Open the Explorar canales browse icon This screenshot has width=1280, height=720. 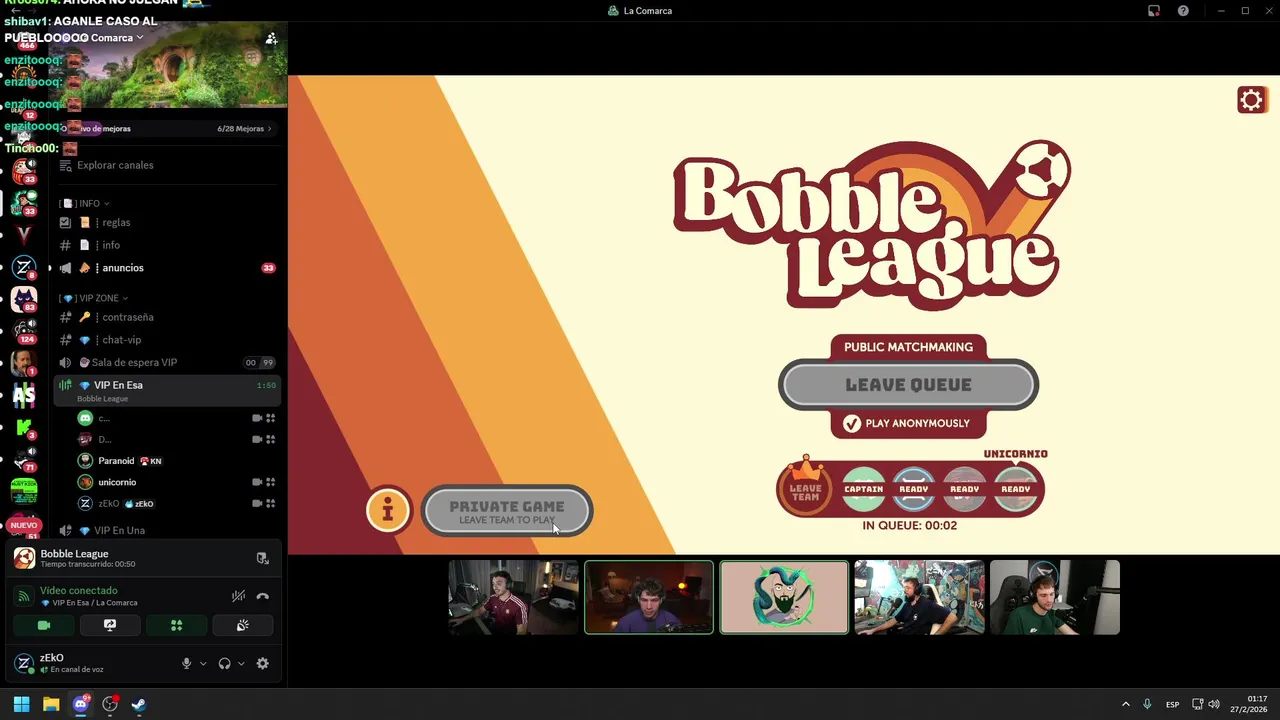(66, 165)
